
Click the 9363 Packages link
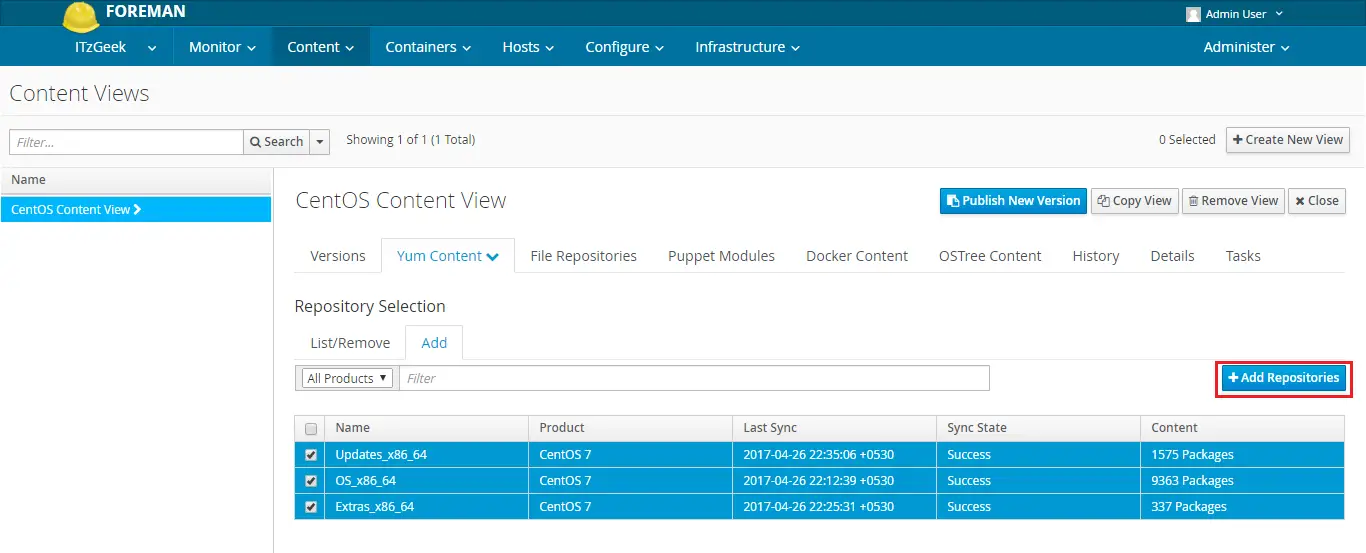(1192, 481)
